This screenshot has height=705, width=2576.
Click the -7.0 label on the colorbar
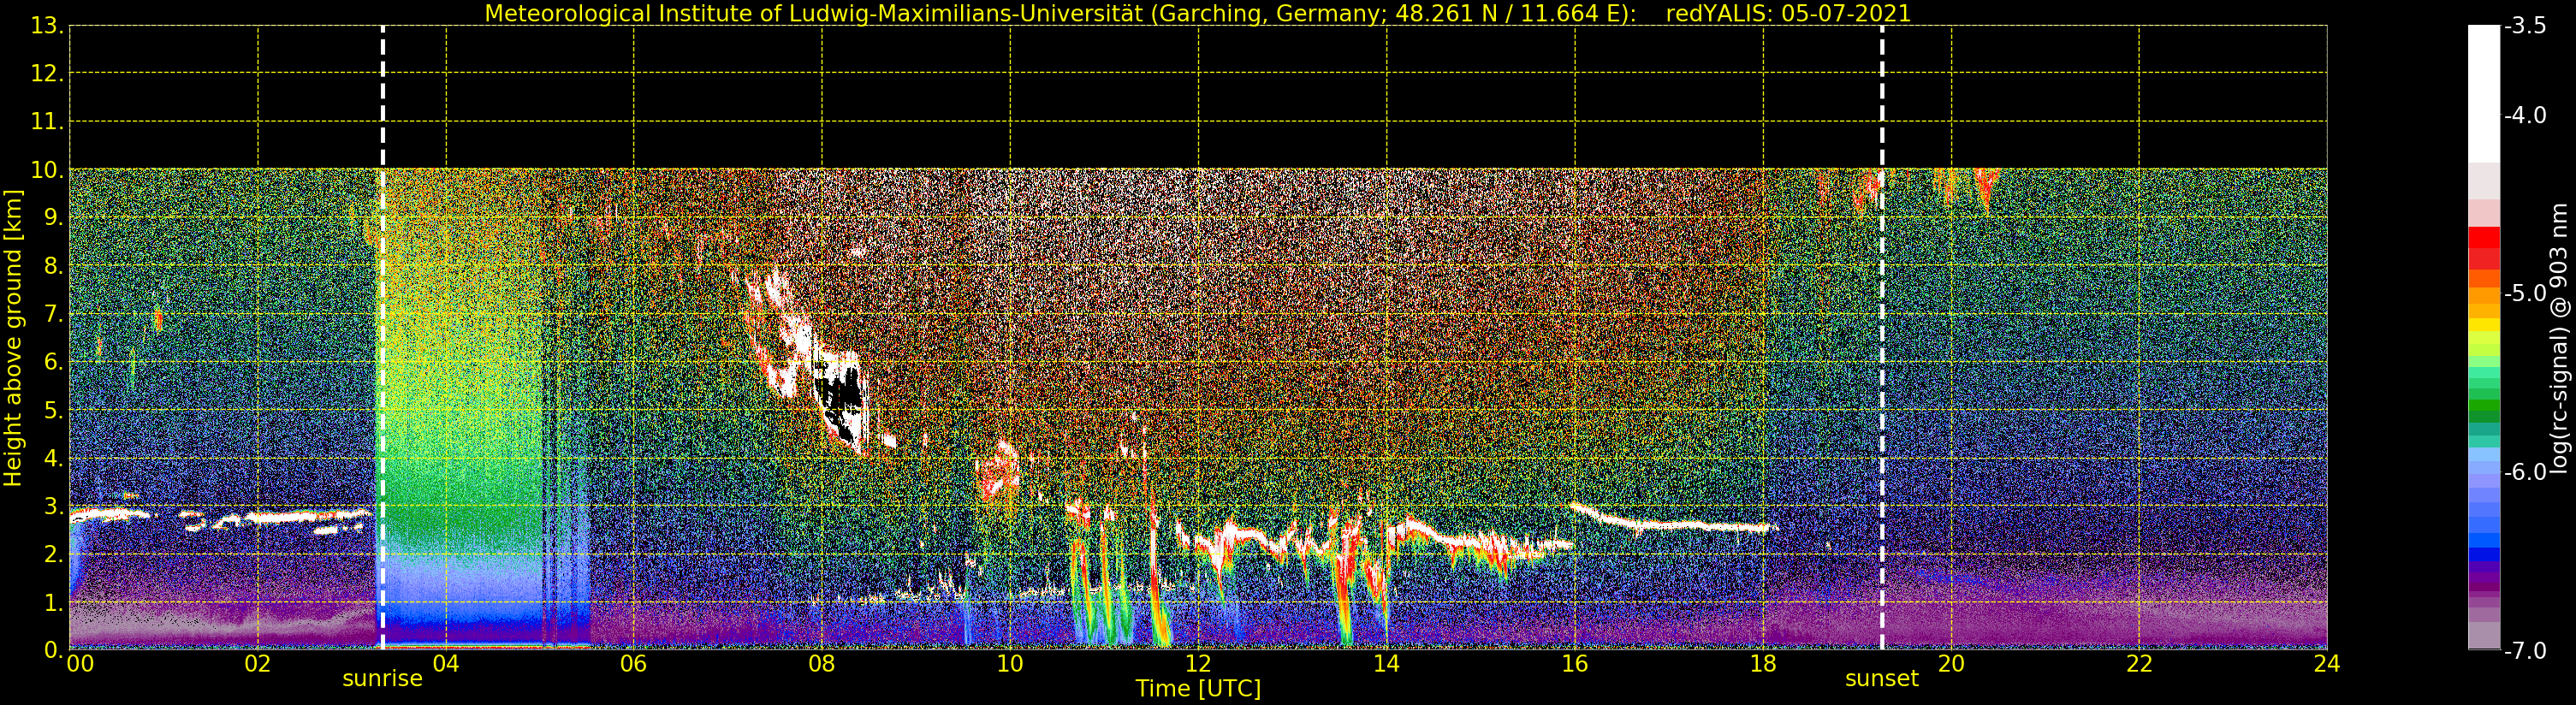point(2524,651)
